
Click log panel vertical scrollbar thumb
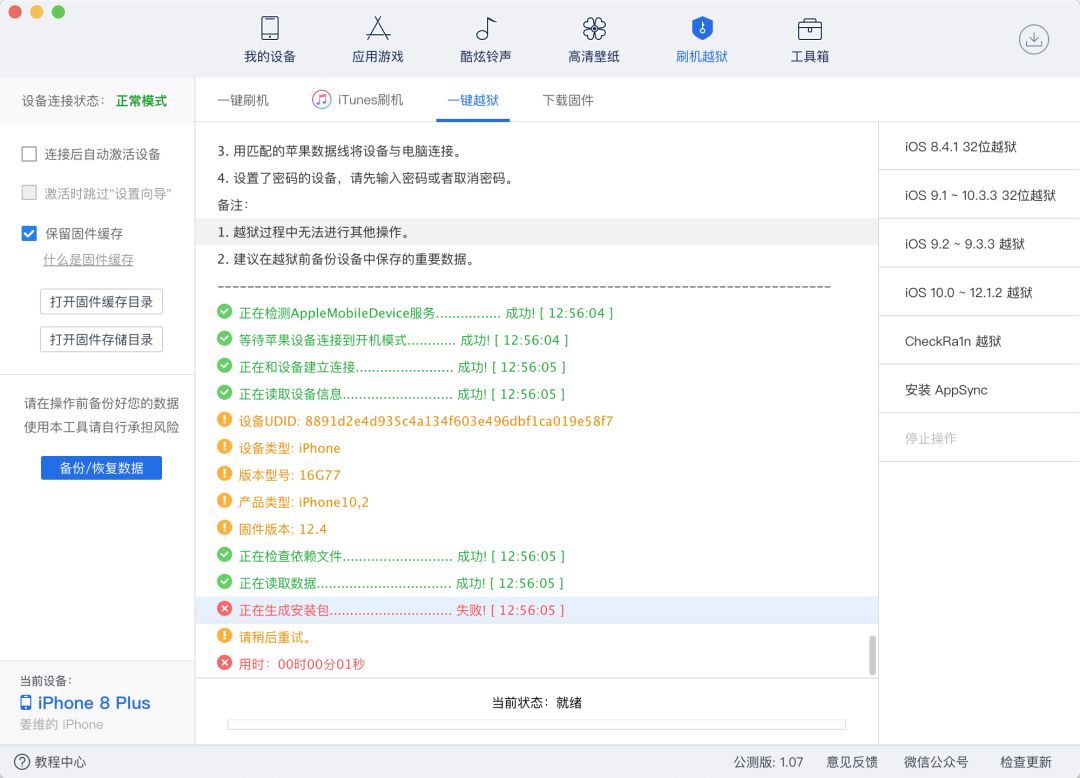[872, 655]
